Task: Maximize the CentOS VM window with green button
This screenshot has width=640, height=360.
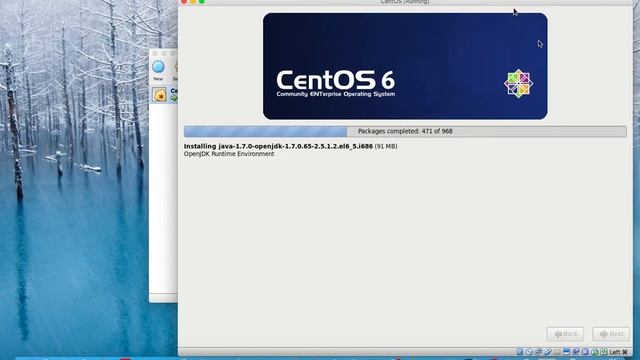Action: (202, 2)
